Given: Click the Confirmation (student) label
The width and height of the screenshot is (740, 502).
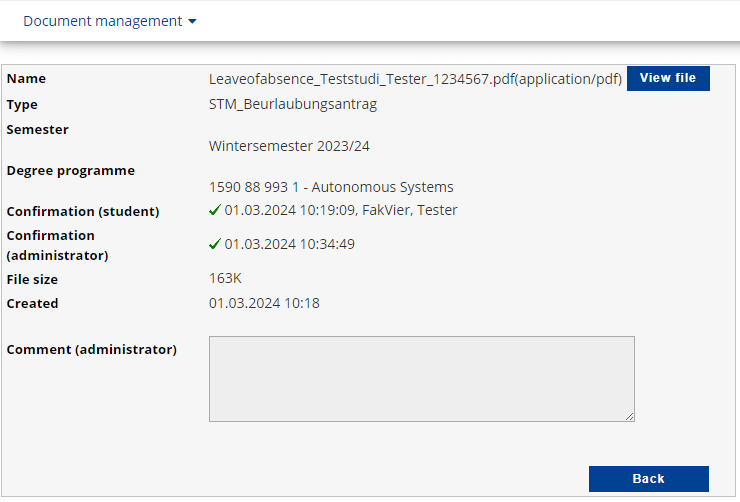Looking at the screenshot, I should coord(83,211).
